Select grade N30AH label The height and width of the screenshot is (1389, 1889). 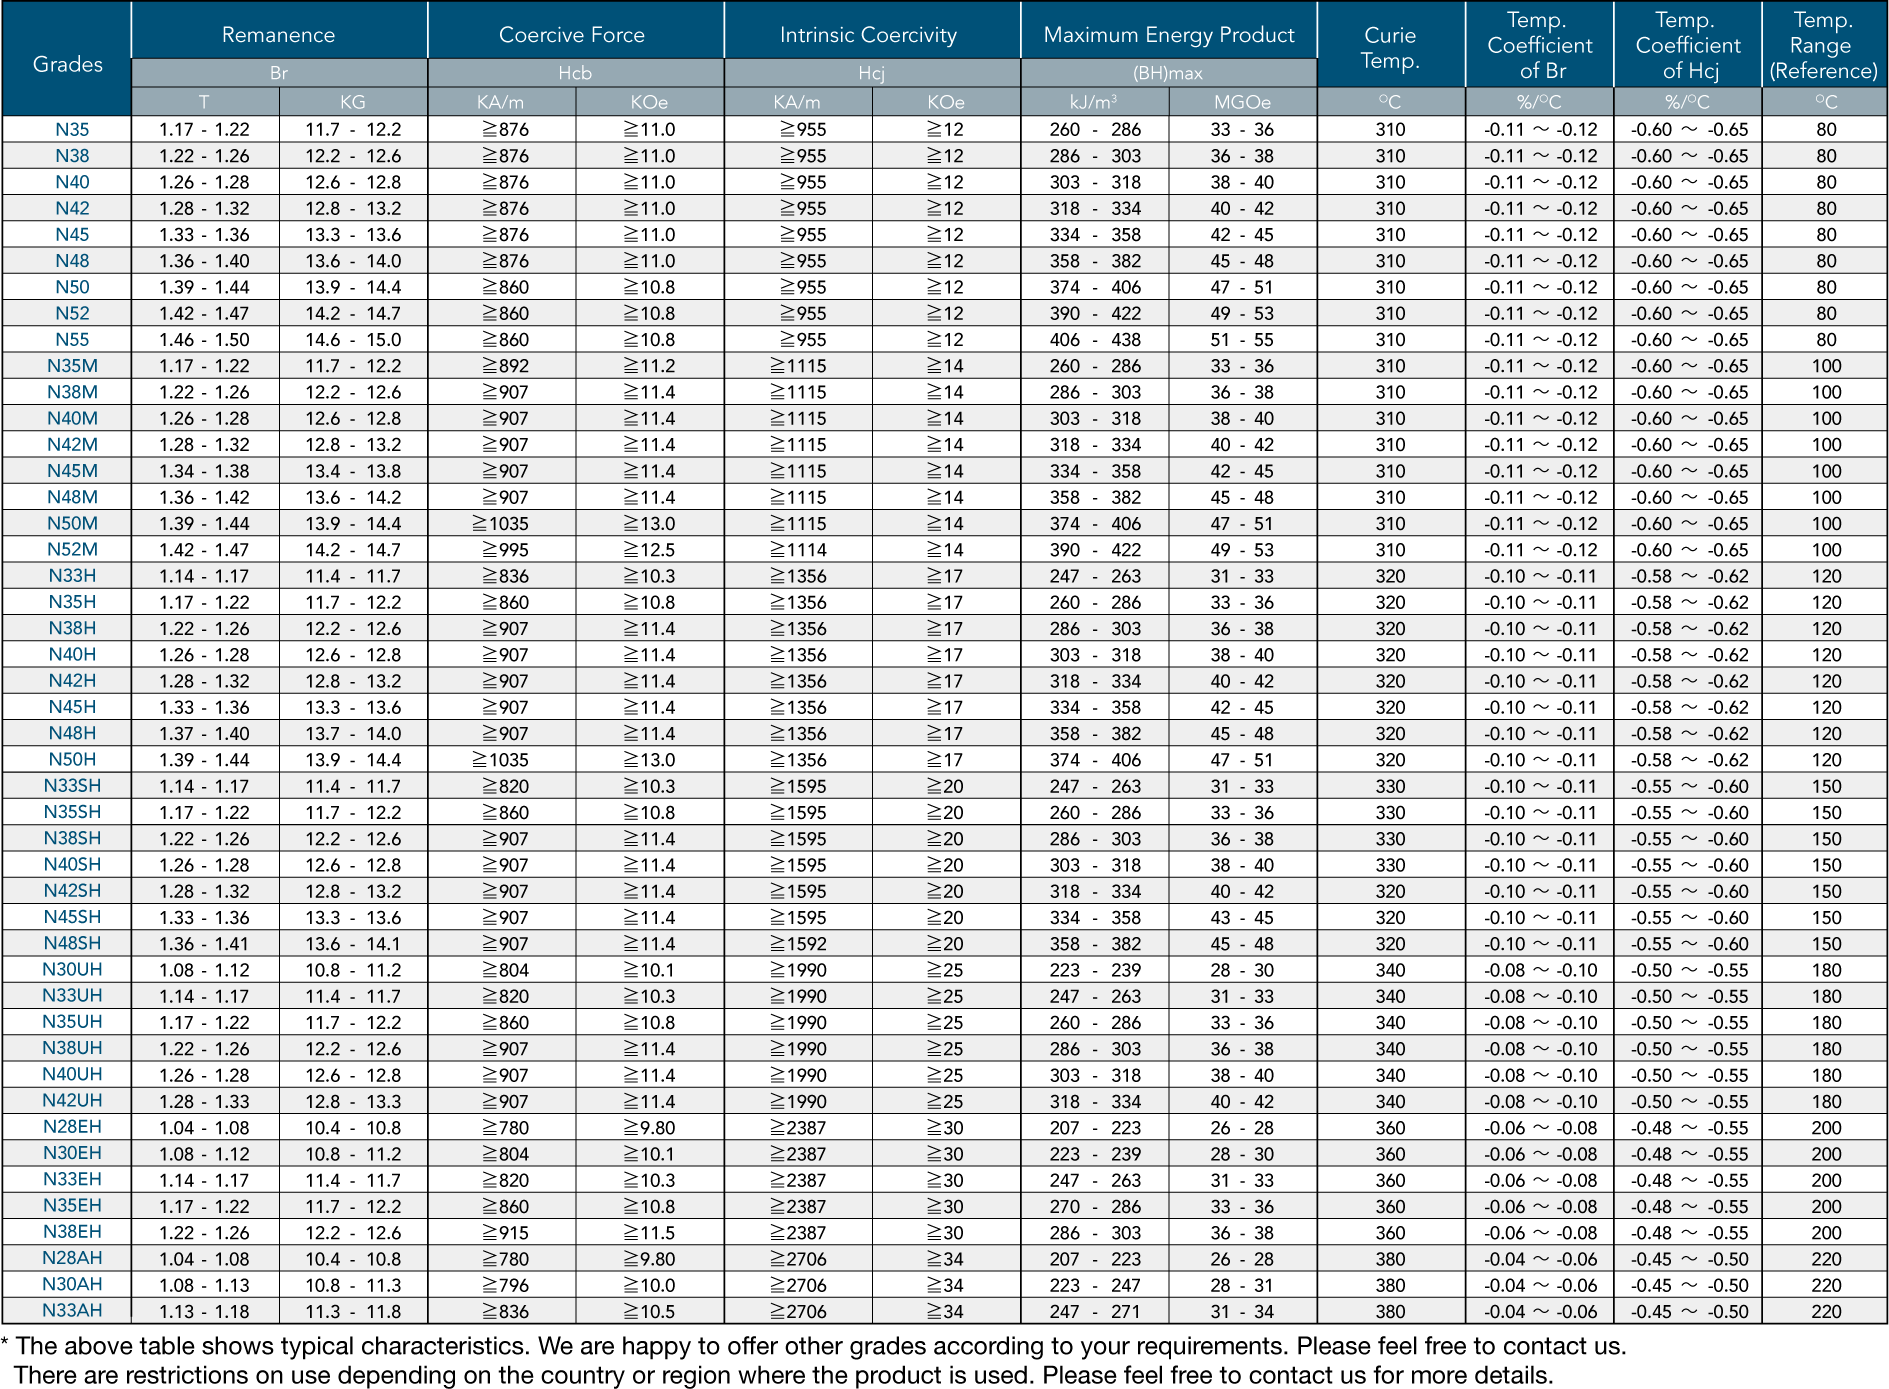point(72,1285)
